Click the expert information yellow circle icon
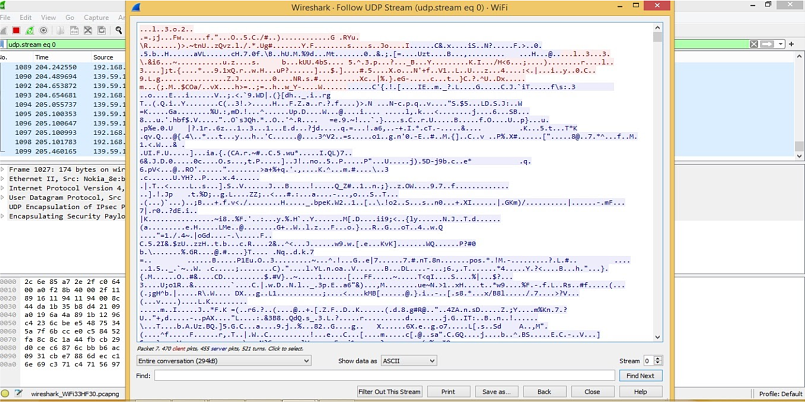The image size is (806, 402). (x=5, y=394)
